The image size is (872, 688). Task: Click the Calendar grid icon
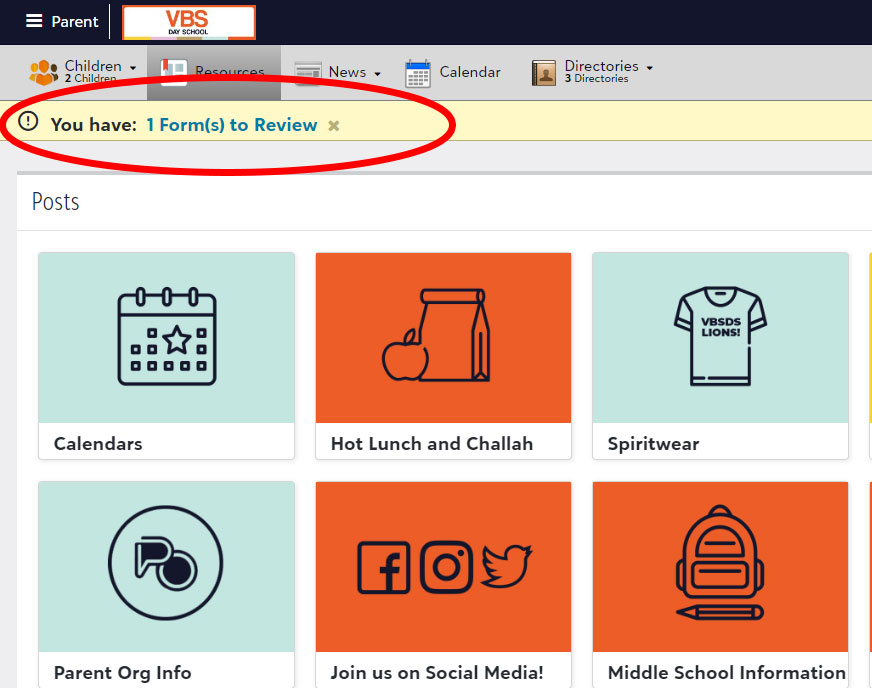pos(418,73)
